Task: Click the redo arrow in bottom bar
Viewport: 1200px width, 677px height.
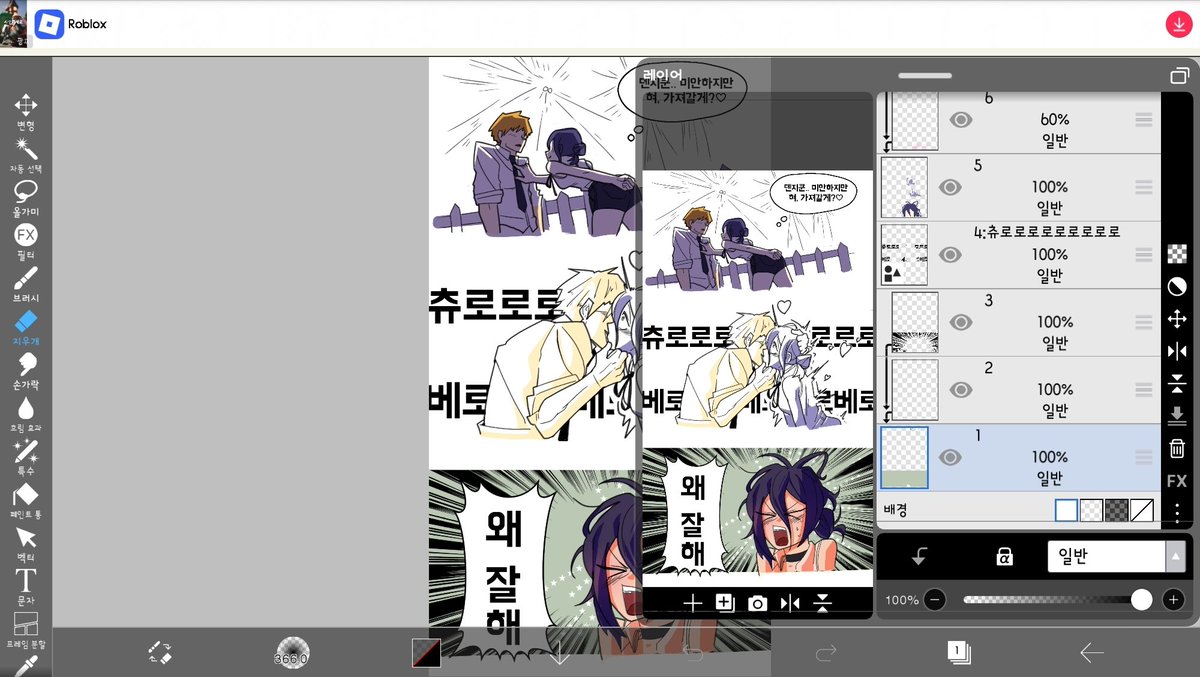Action: [825, 653]
